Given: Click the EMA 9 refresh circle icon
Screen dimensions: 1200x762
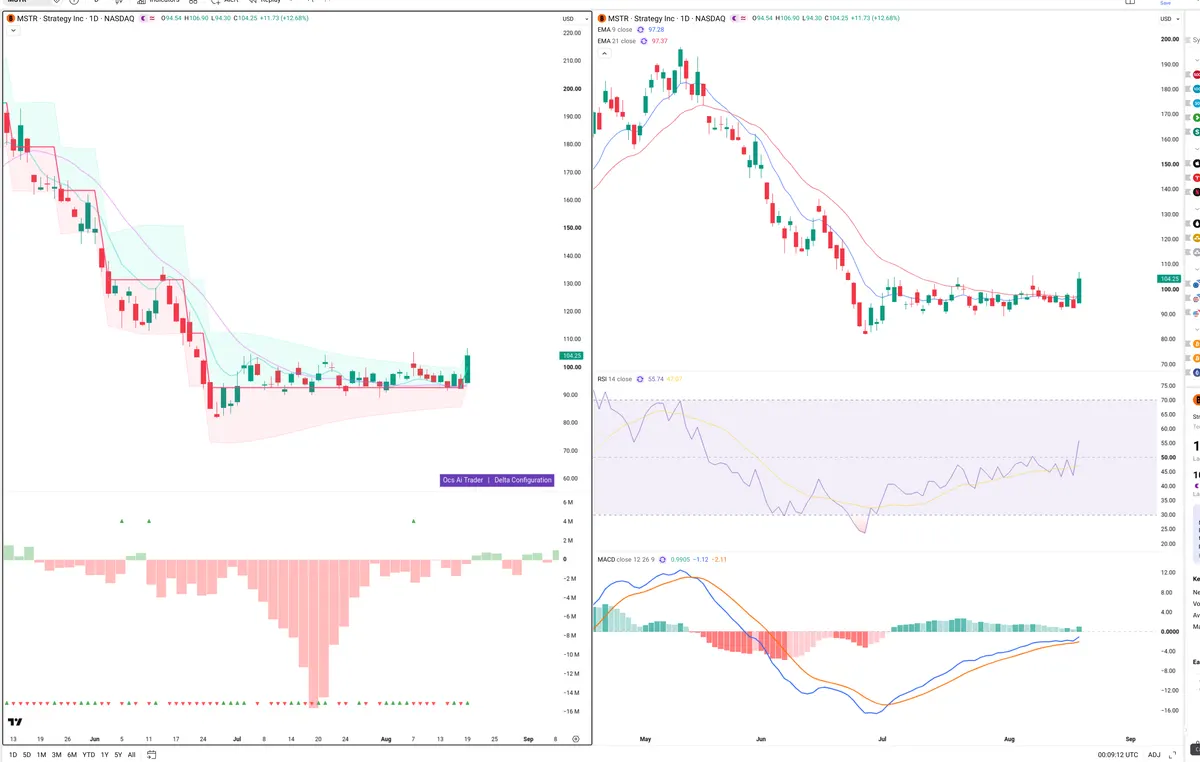Looking at the screenshot, I should [x=641, y=30].
